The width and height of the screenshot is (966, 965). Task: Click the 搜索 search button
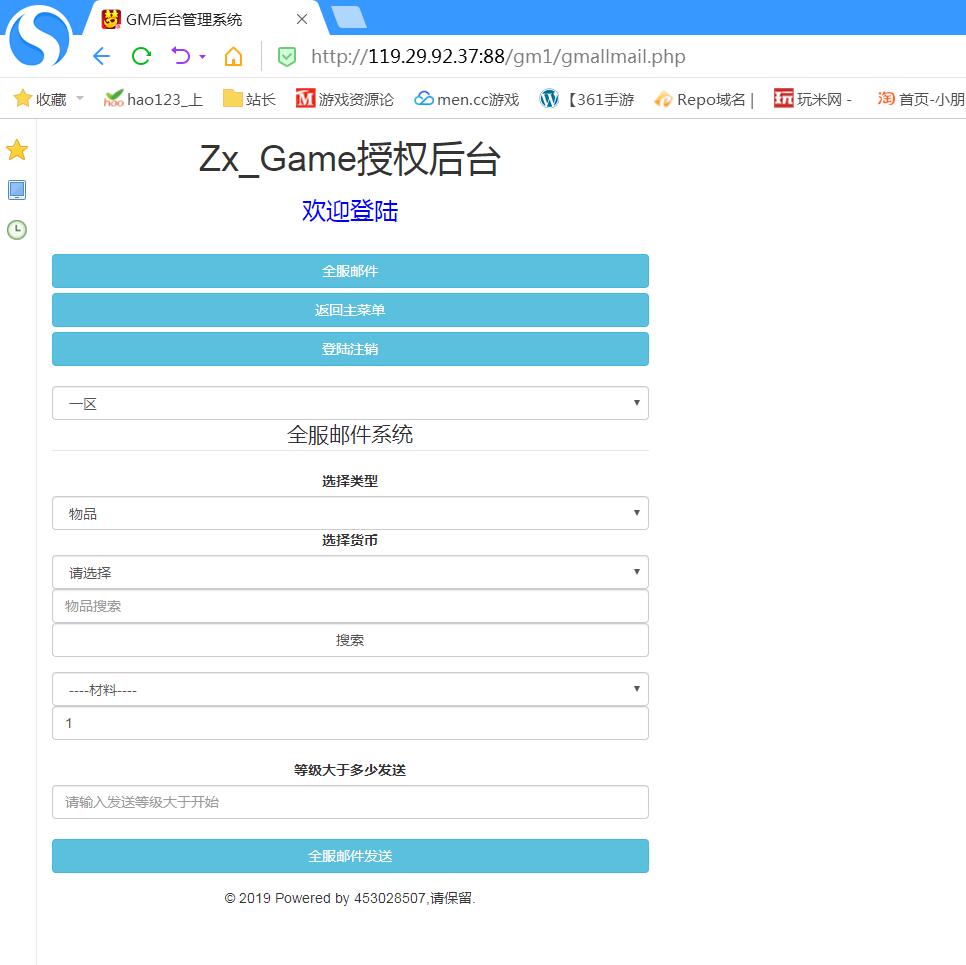[350, 640]
